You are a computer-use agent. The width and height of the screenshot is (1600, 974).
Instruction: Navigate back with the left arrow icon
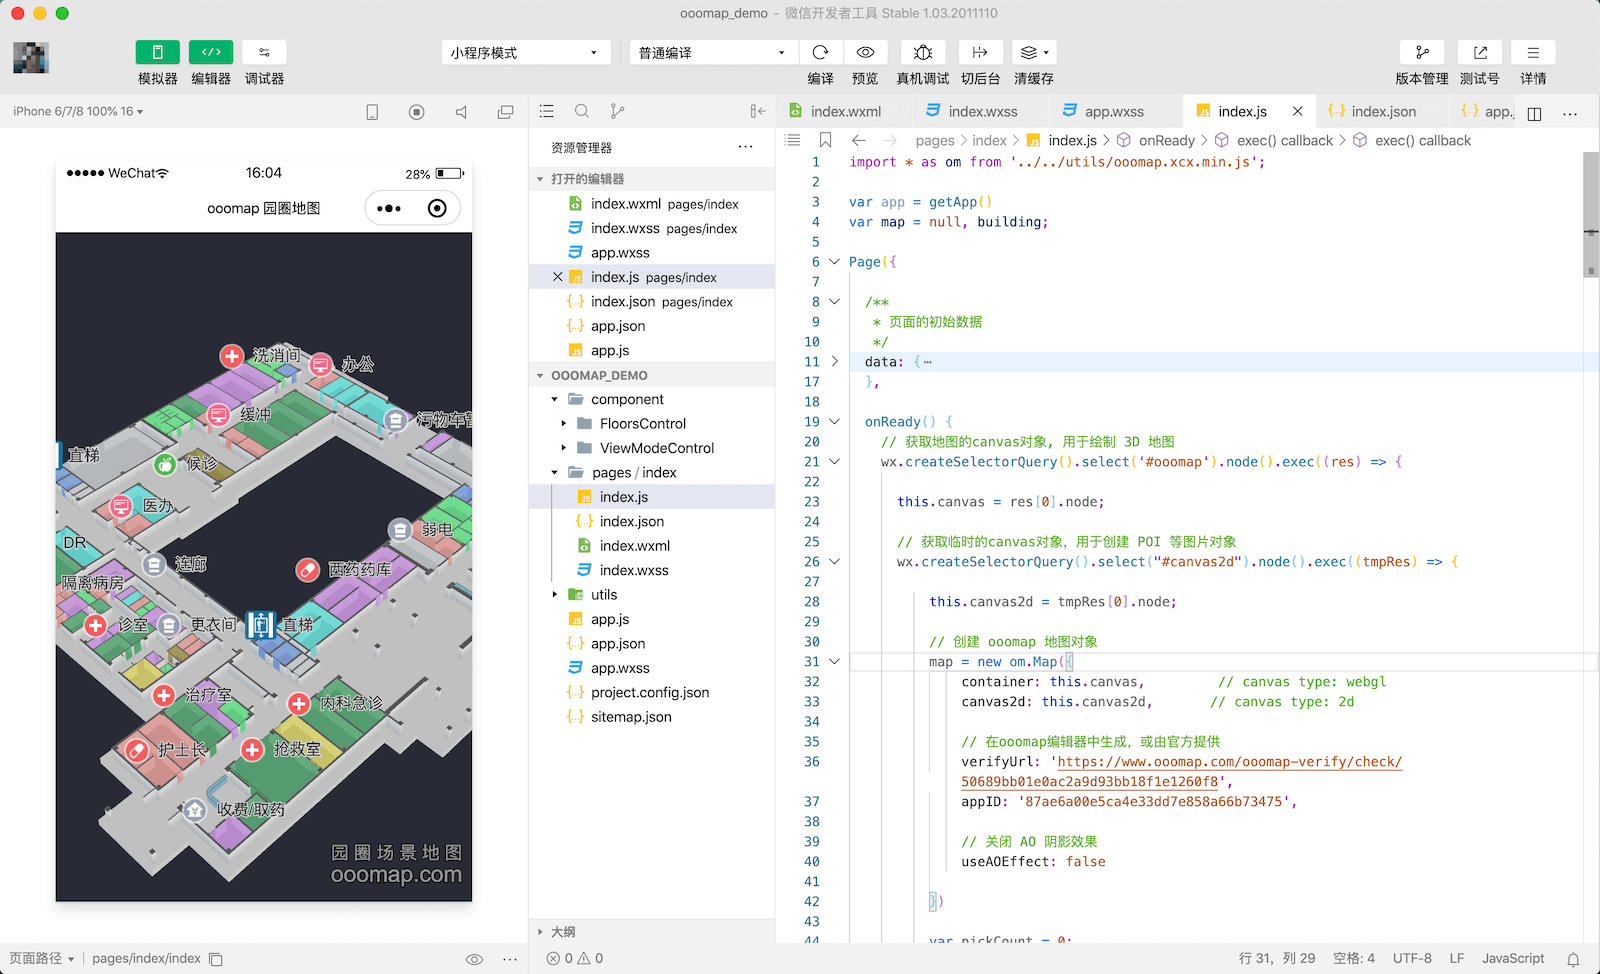click(859, 141)
